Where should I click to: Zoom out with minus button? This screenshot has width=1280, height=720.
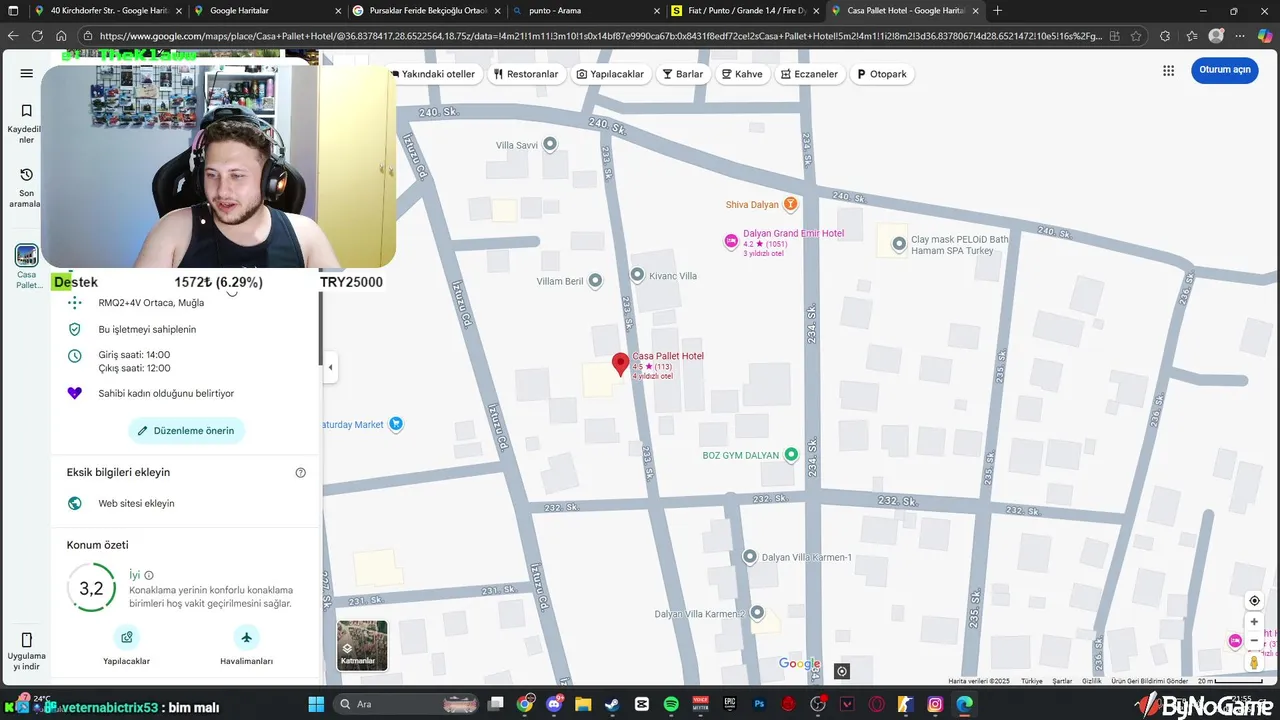tap(1254, 641)
